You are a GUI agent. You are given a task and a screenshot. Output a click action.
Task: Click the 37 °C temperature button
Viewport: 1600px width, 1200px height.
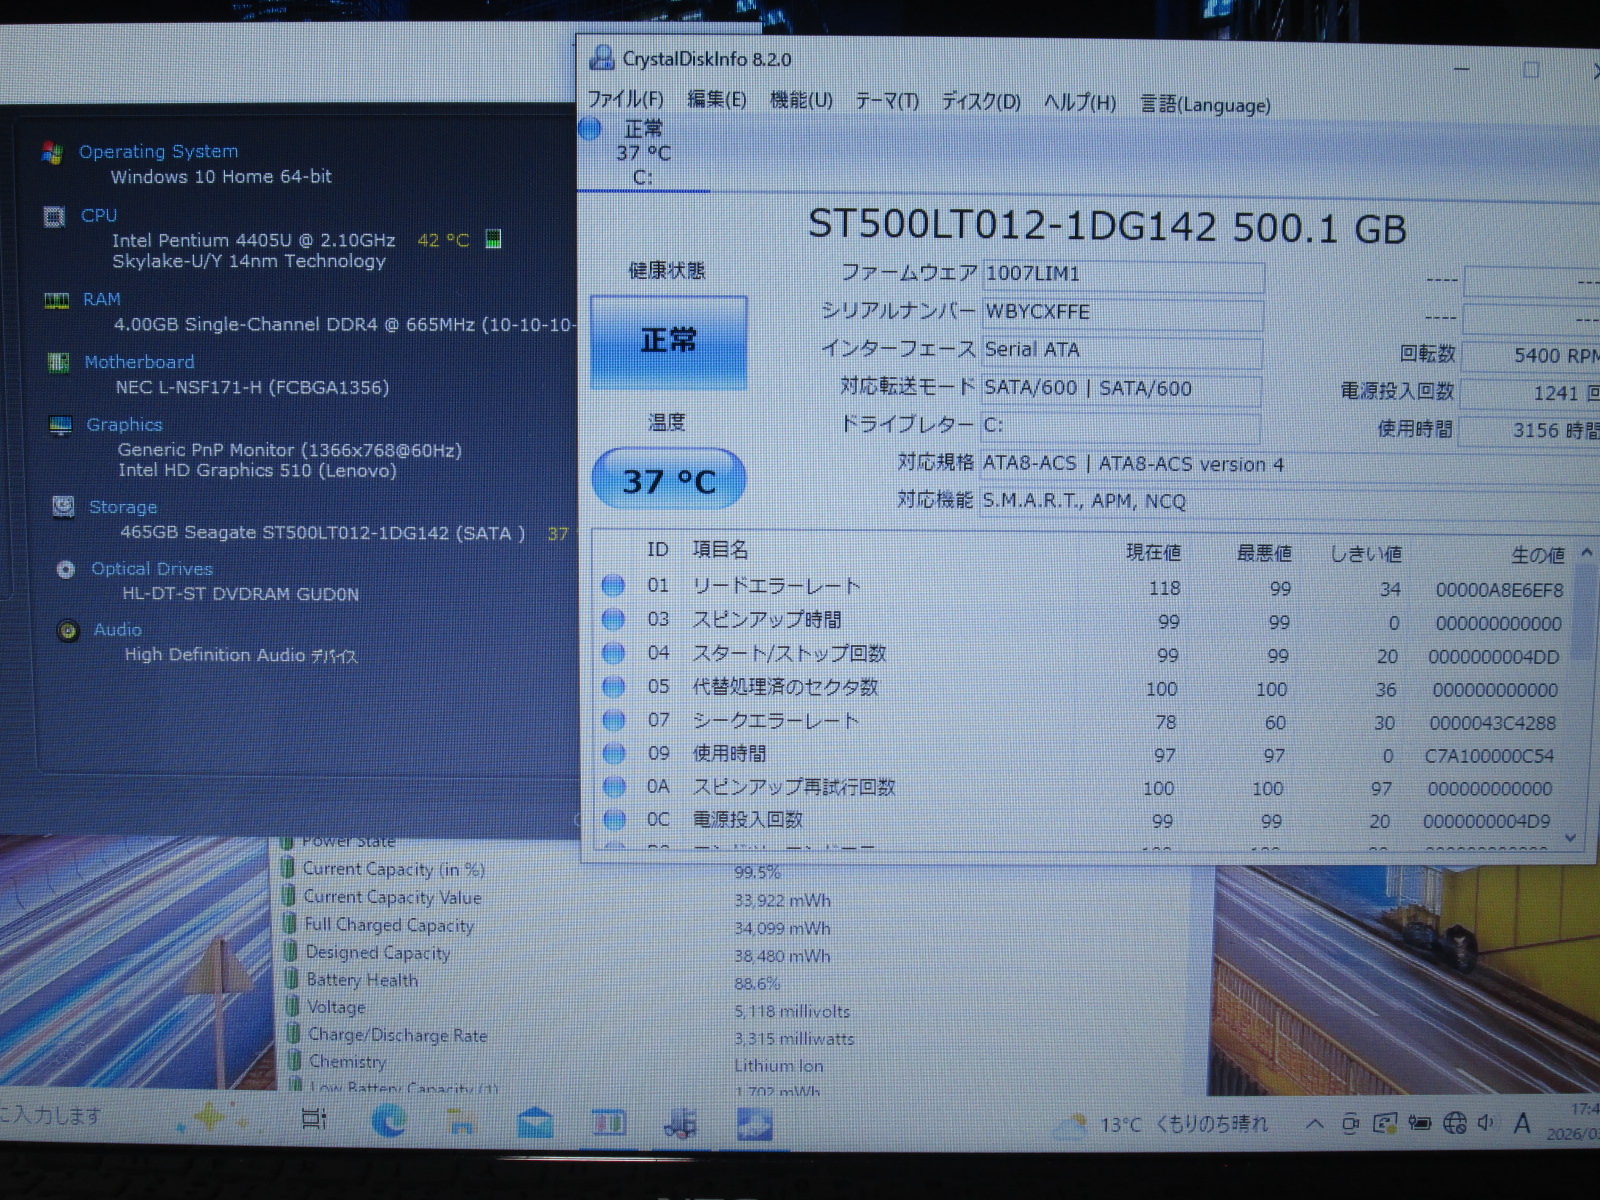pyautogui.click(x=668, y=480)
